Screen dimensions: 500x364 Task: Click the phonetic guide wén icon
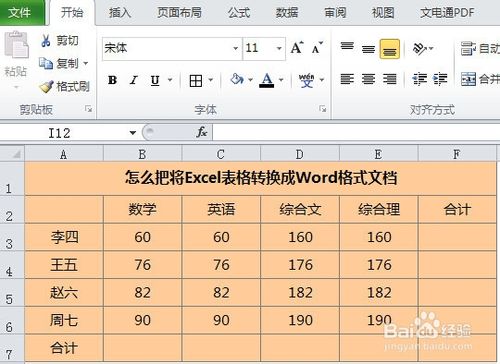tap(306, 80)
